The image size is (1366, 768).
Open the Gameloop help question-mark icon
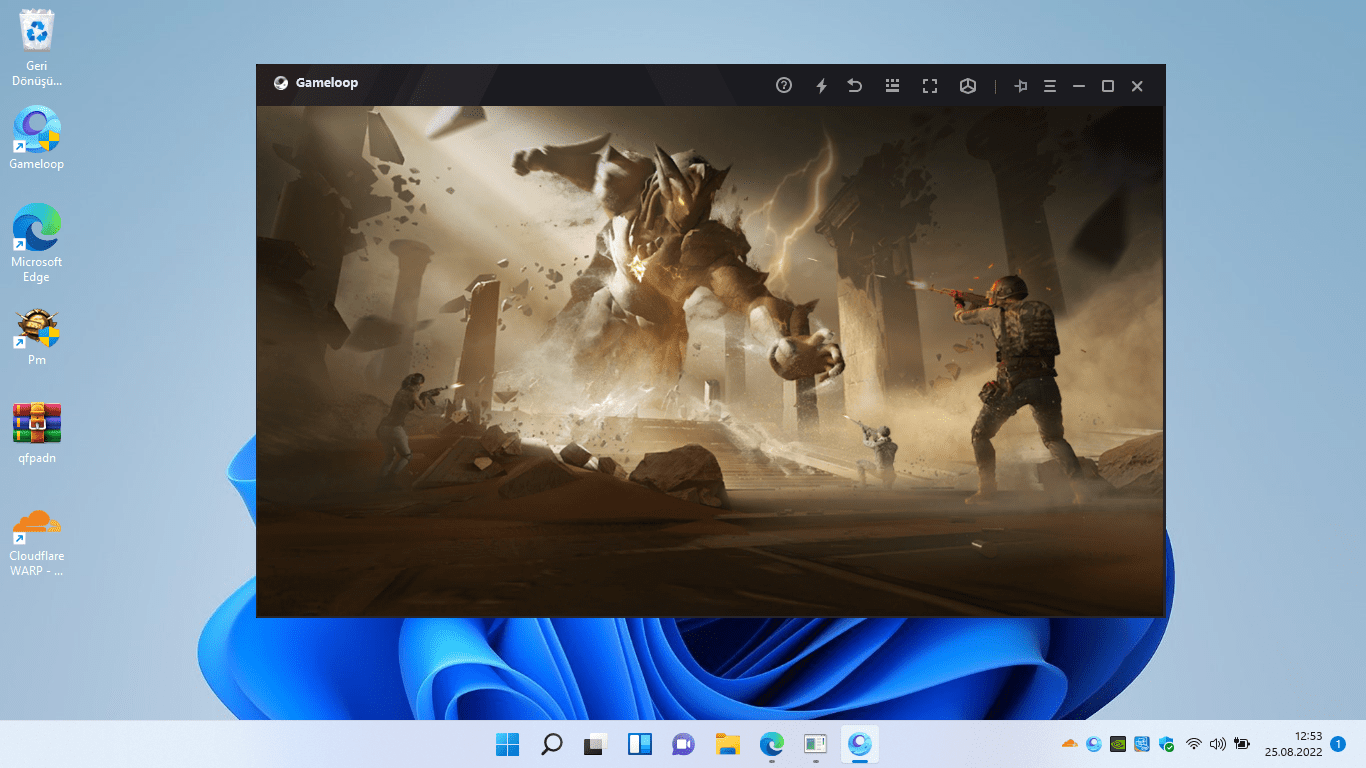(x=784, y=86)
